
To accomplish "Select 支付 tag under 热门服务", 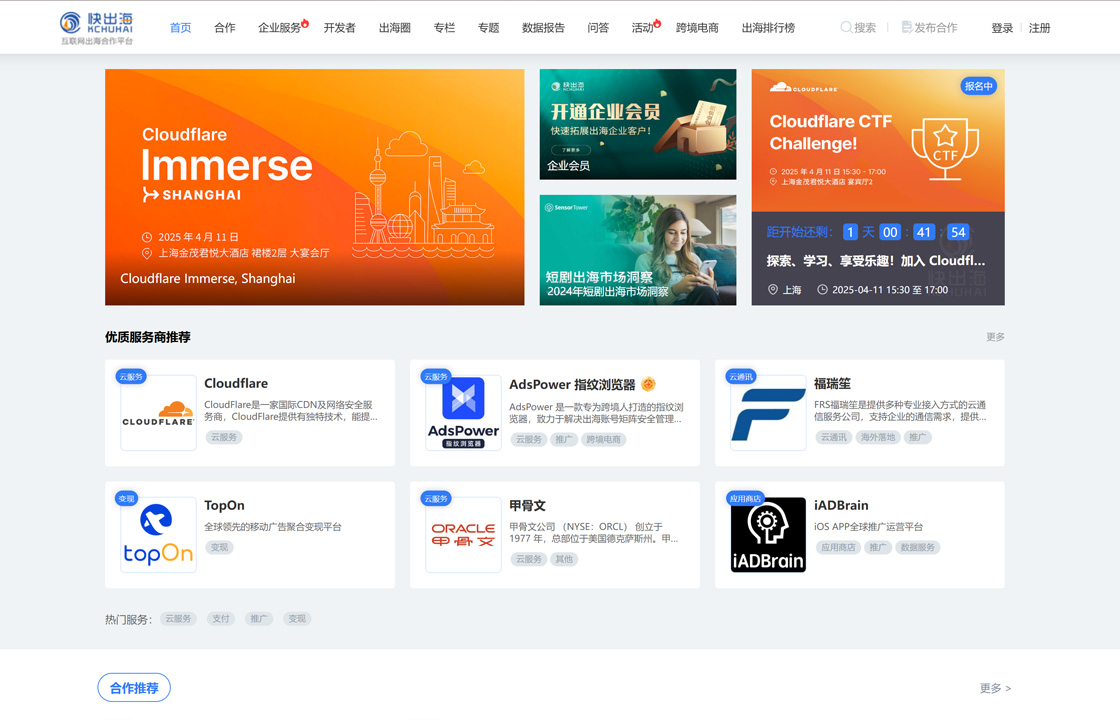I will click(x=221, y=619).
